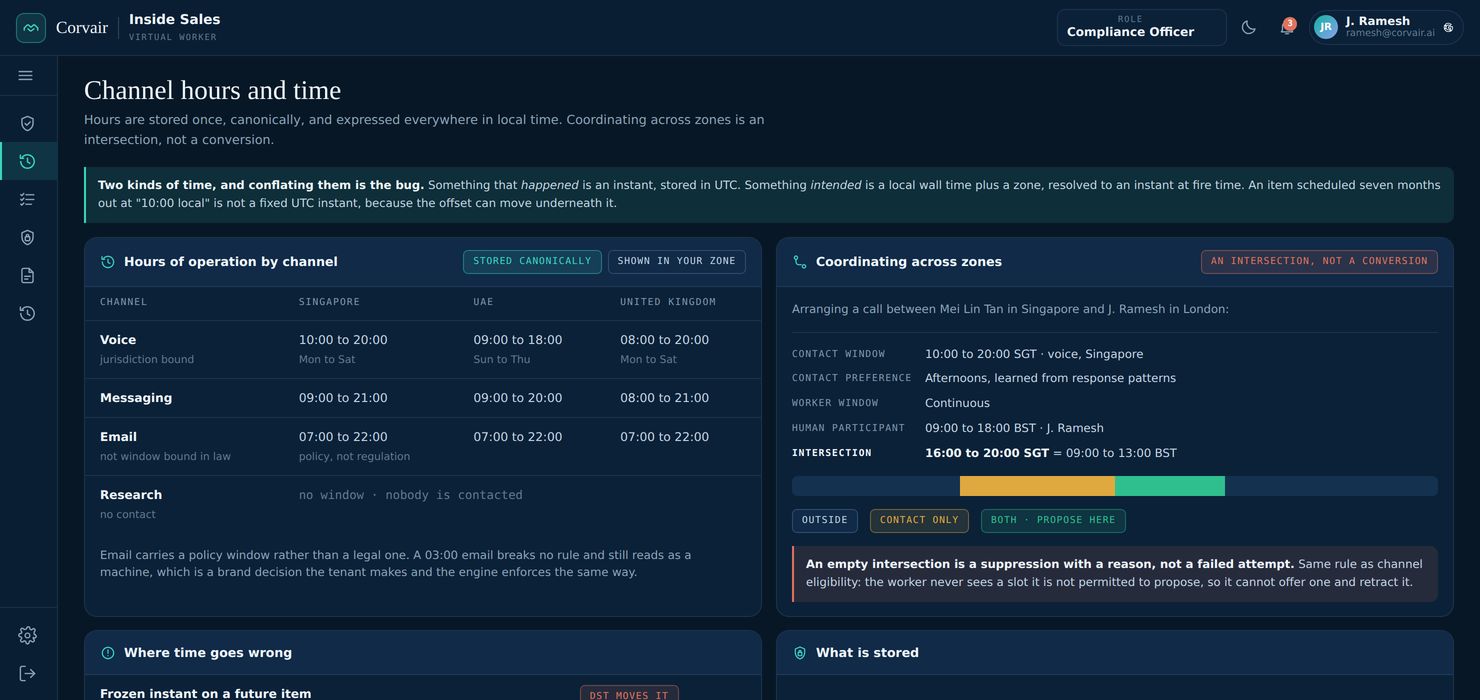Open the document sidebar icon
The width and height of the screenshot is (1480, 700).
tap(27, 275)
